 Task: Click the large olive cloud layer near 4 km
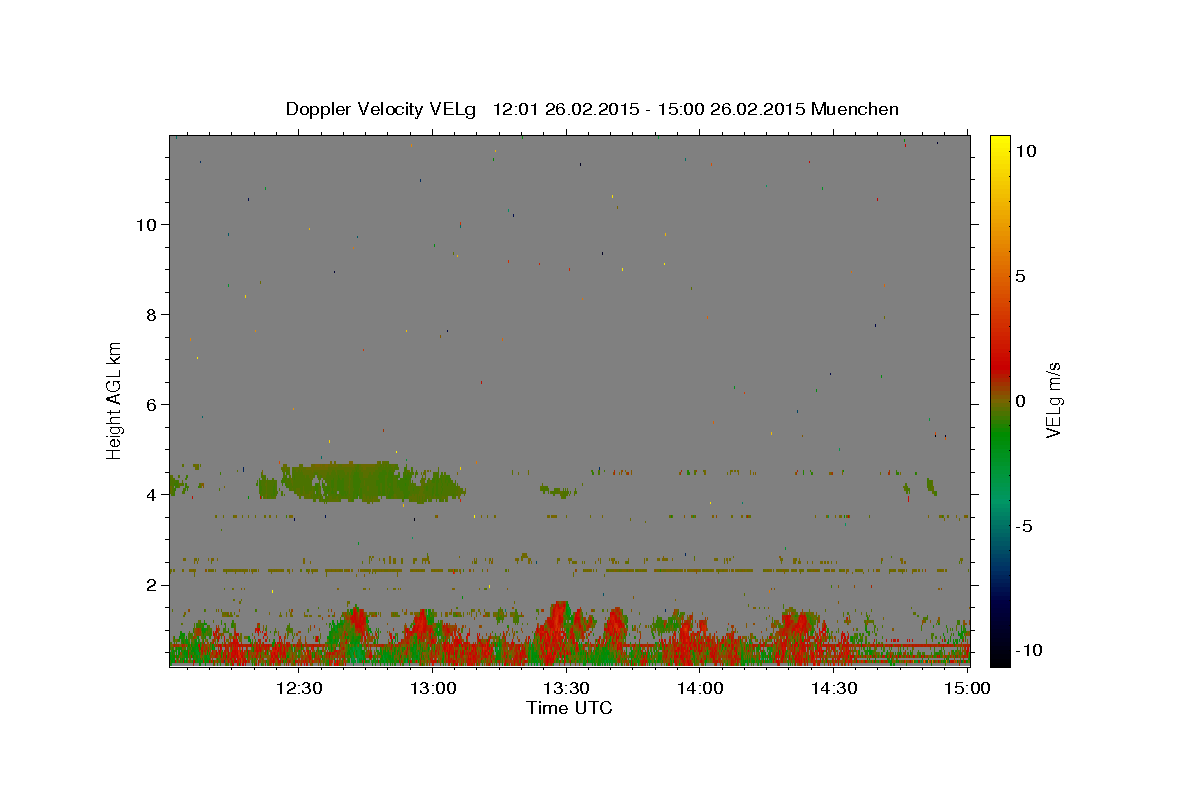click(372, 482)
